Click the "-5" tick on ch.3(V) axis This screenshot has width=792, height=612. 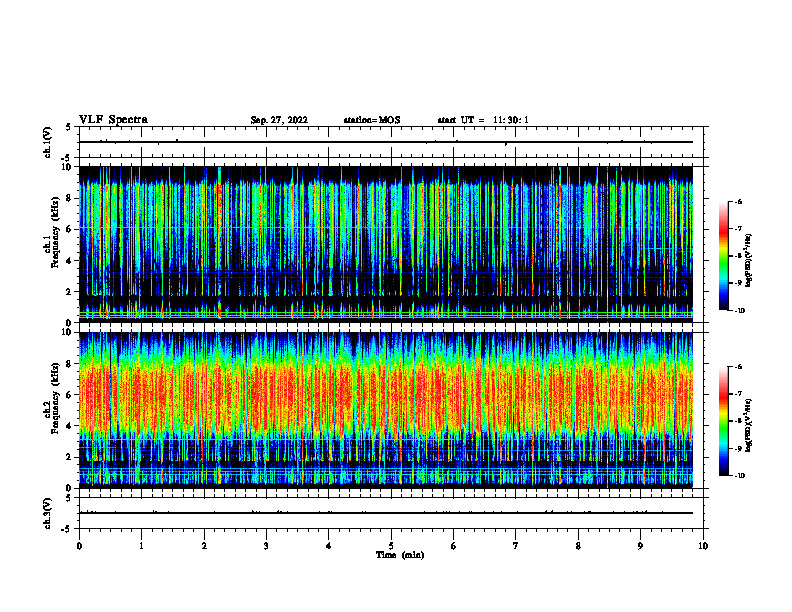[x=68, y=528]
